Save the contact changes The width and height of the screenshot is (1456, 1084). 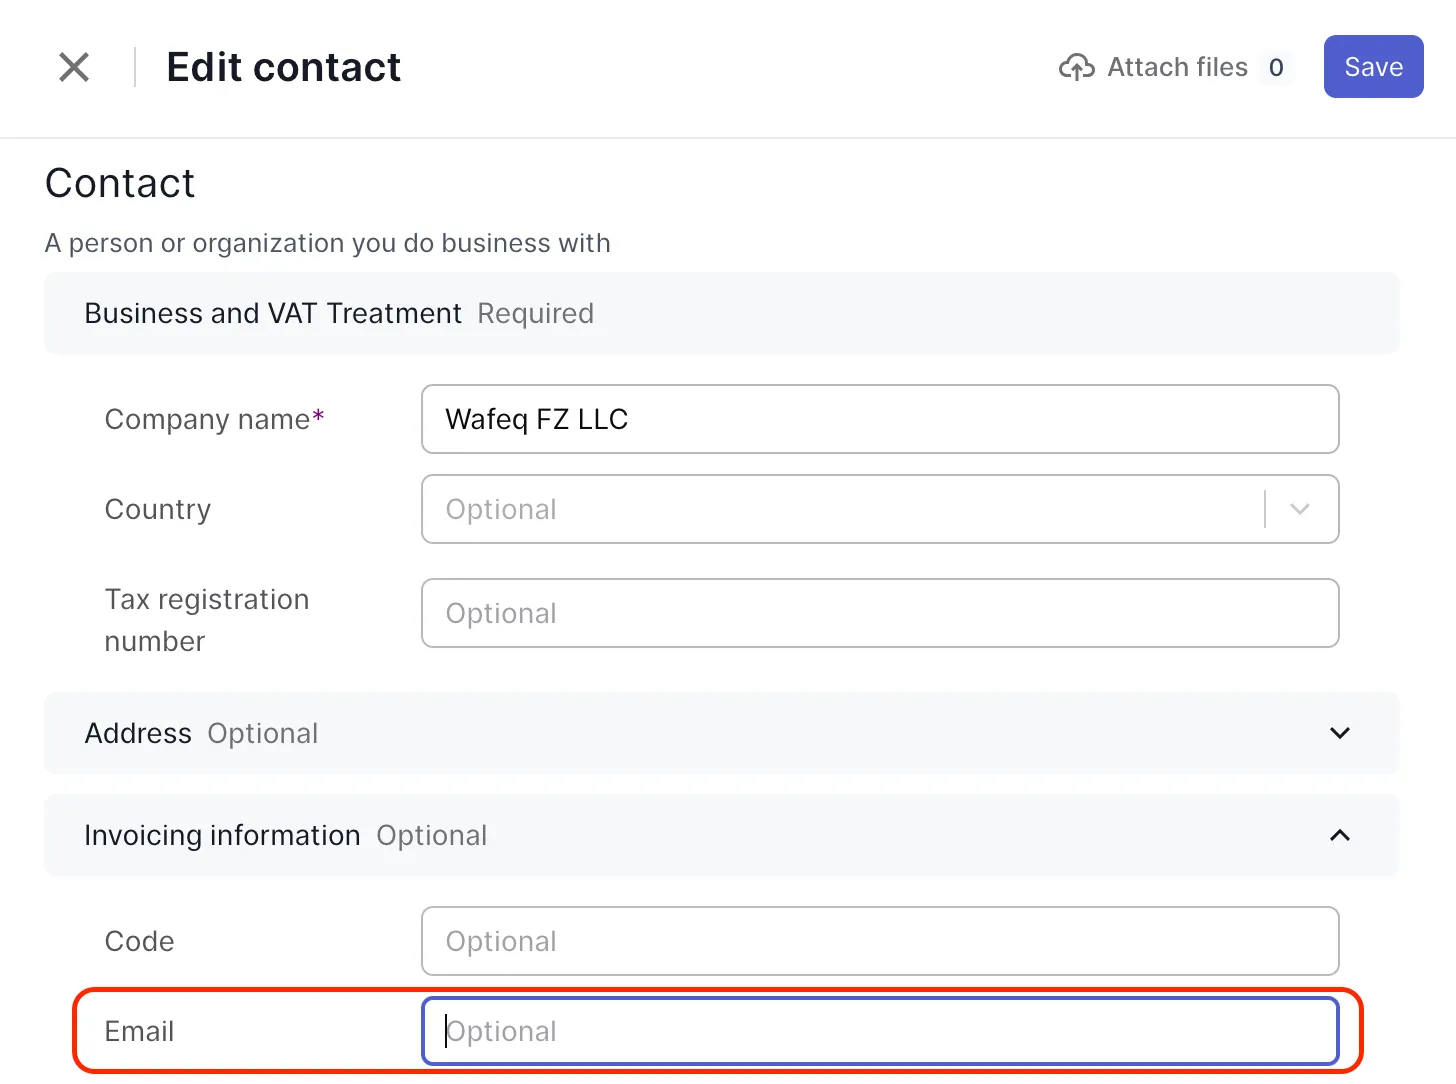[1373, 66]
